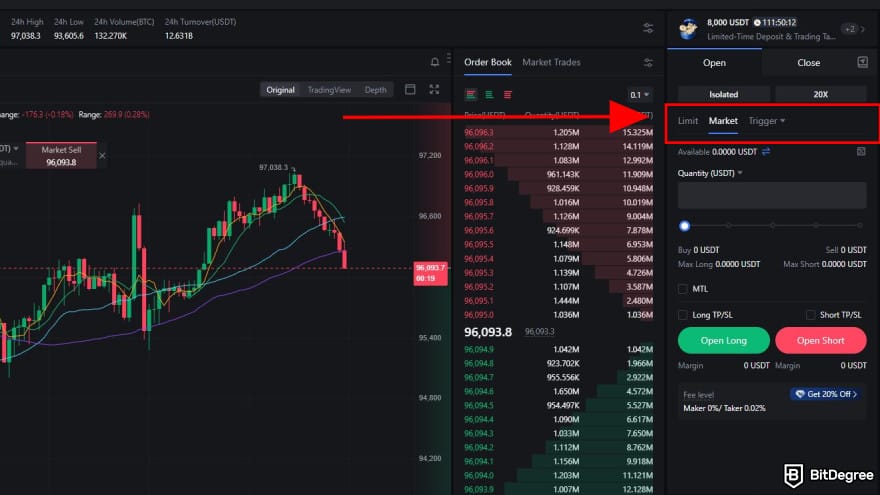Show buy orders only in order book
Screen dimensions: 880x495
coord(489,95)
